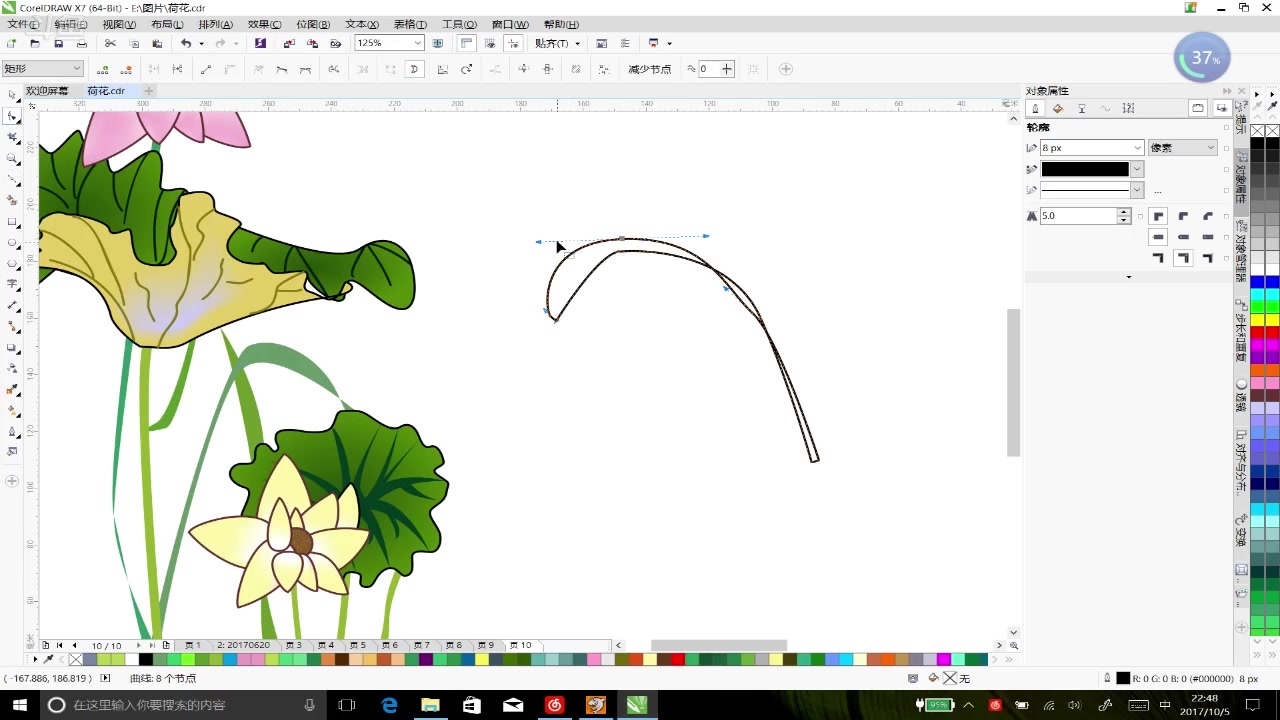Select the Pick tool arrow in the toolbox

13,95
